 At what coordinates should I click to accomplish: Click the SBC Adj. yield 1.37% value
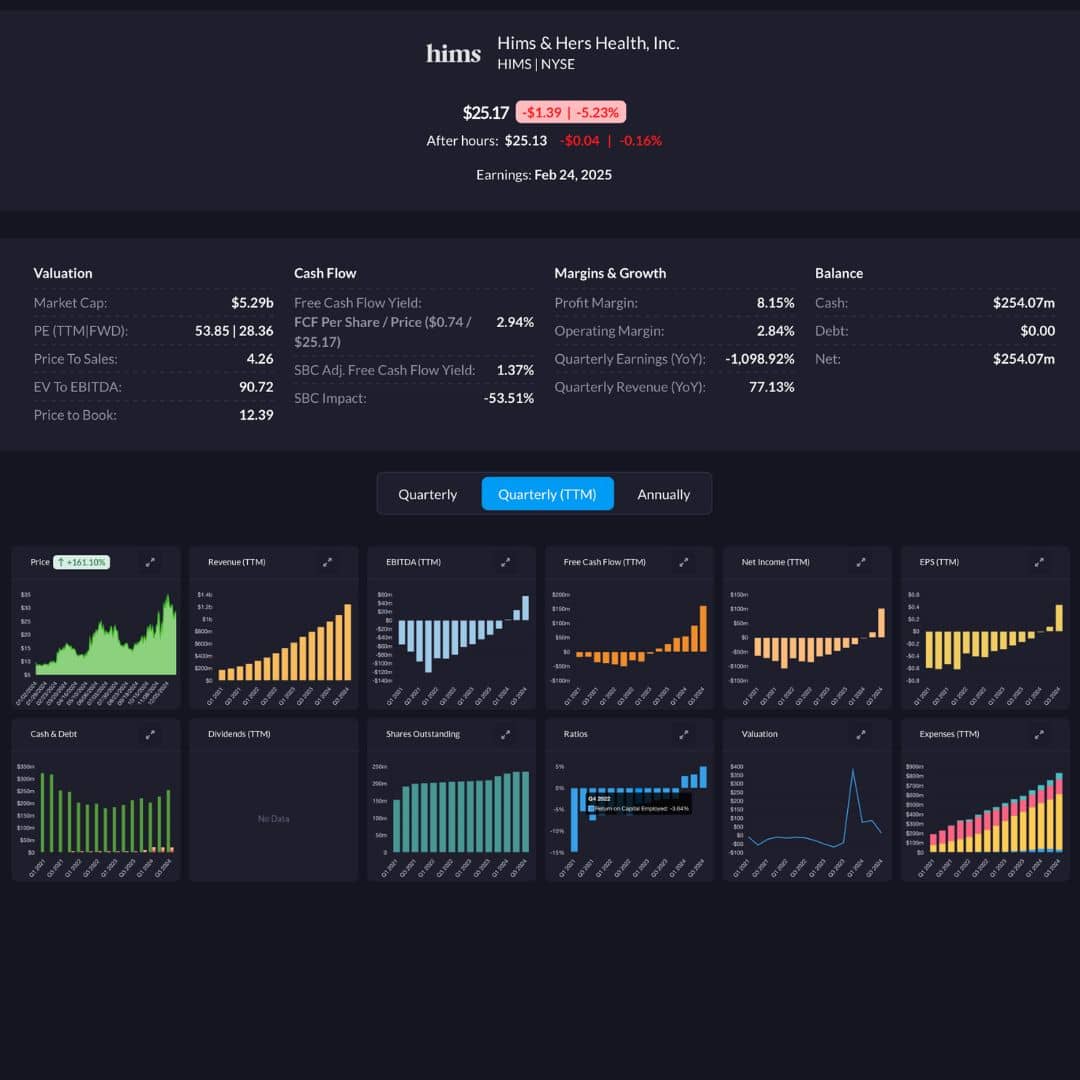point(515,370)
